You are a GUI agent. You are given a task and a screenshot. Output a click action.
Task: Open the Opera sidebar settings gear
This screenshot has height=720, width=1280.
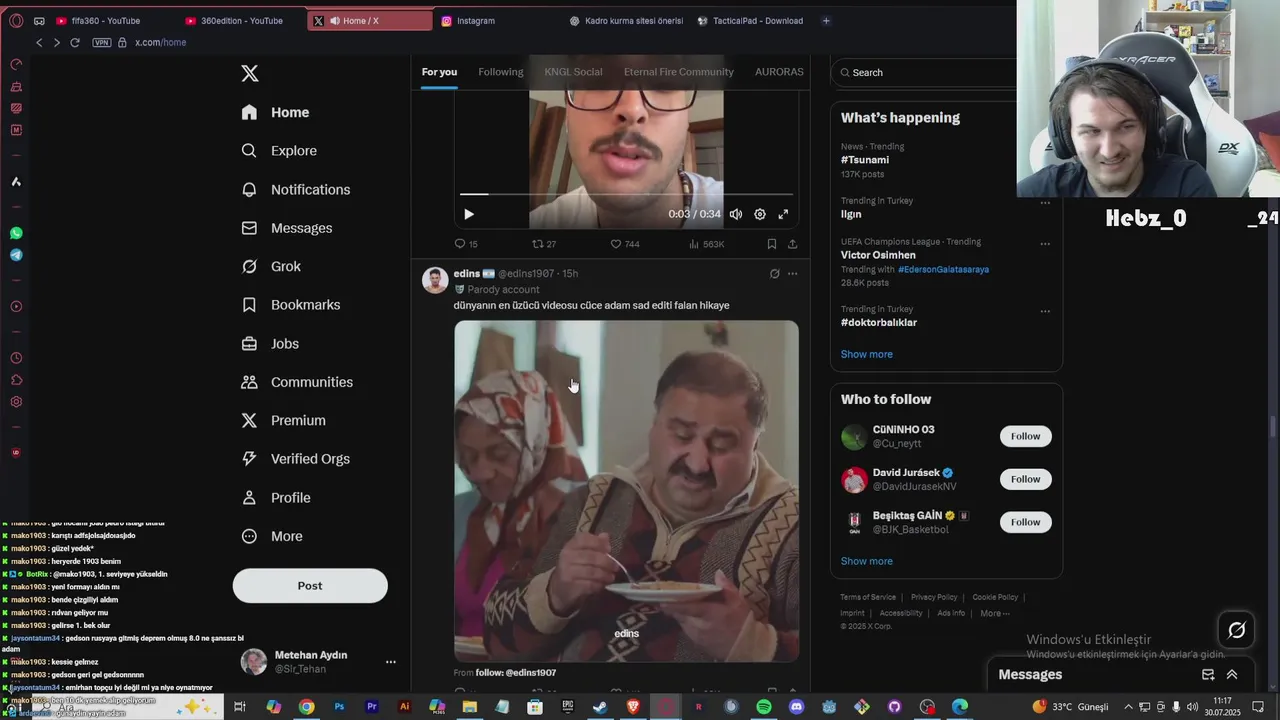pos(16,402)
